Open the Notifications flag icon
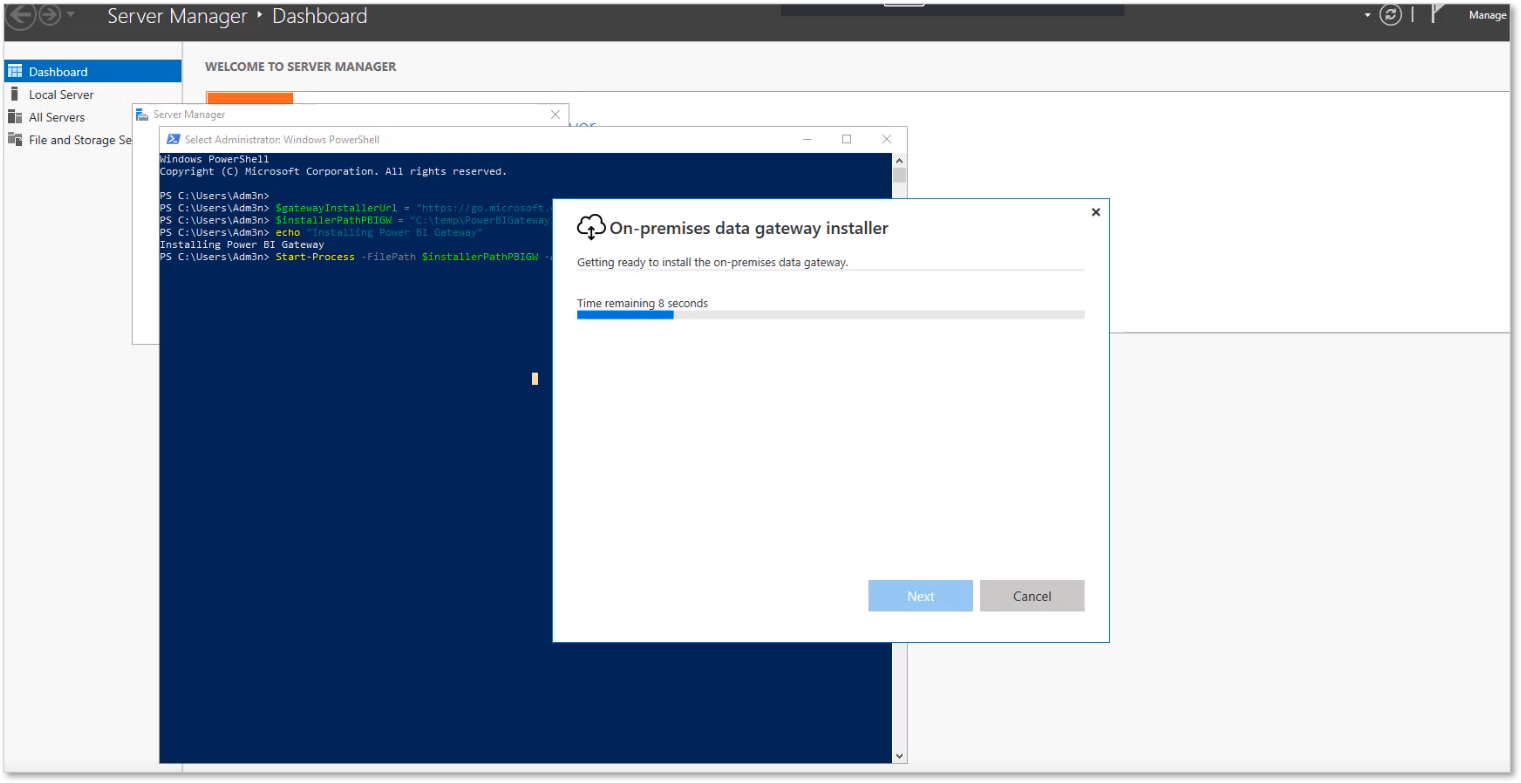This screenshot has height=783, width=1521. coord(1437,13)
